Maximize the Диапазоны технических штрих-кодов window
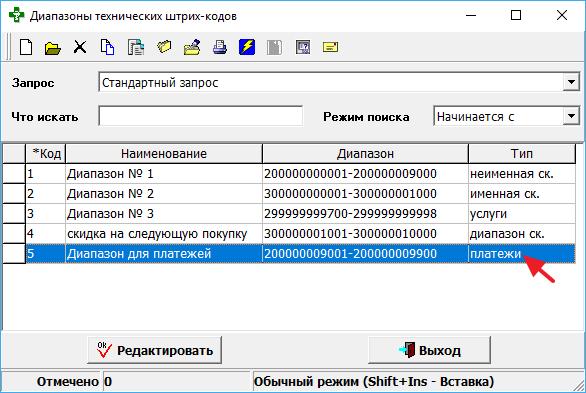 (x=516, y=15)
